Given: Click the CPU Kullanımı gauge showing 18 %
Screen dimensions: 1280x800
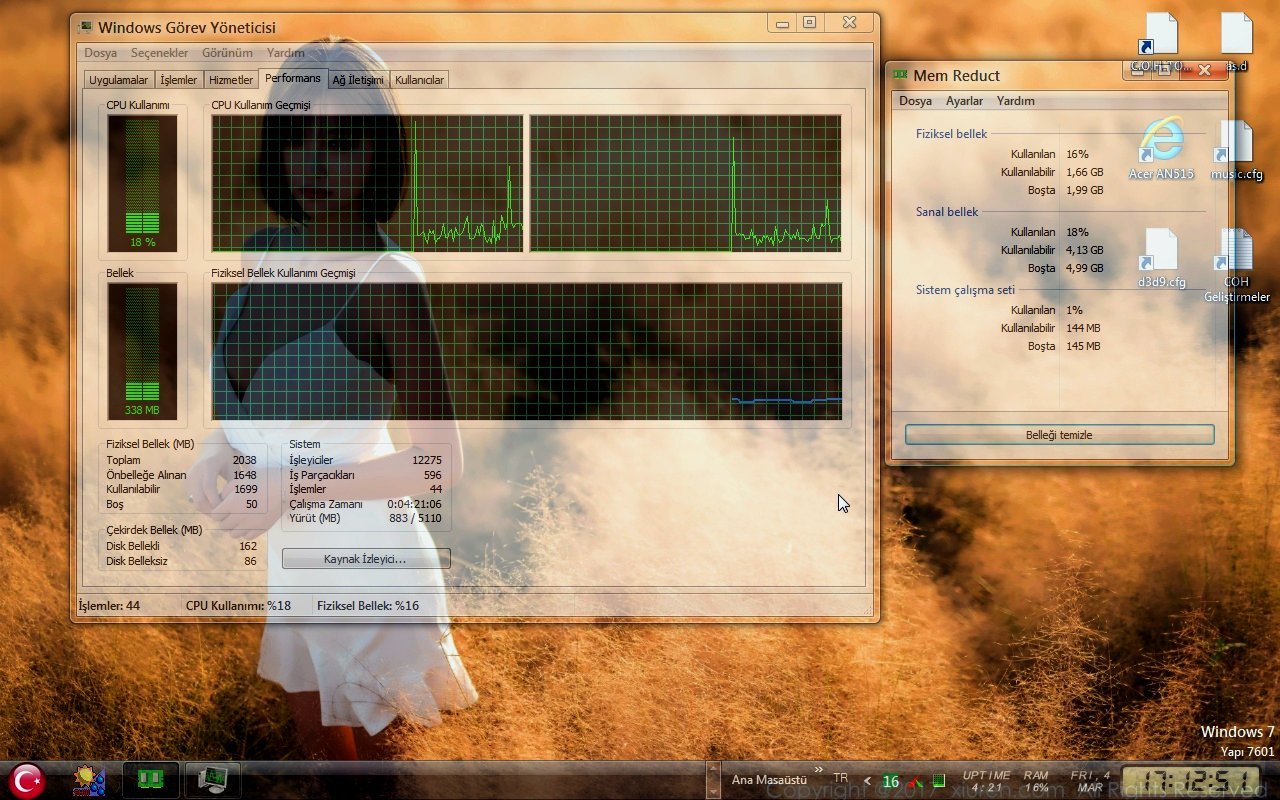Looking at the screenshot, I should click(x=142, y=183).
